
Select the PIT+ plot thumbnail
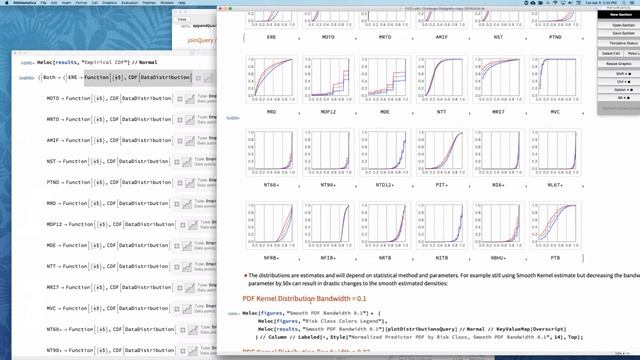coord(442,152)
